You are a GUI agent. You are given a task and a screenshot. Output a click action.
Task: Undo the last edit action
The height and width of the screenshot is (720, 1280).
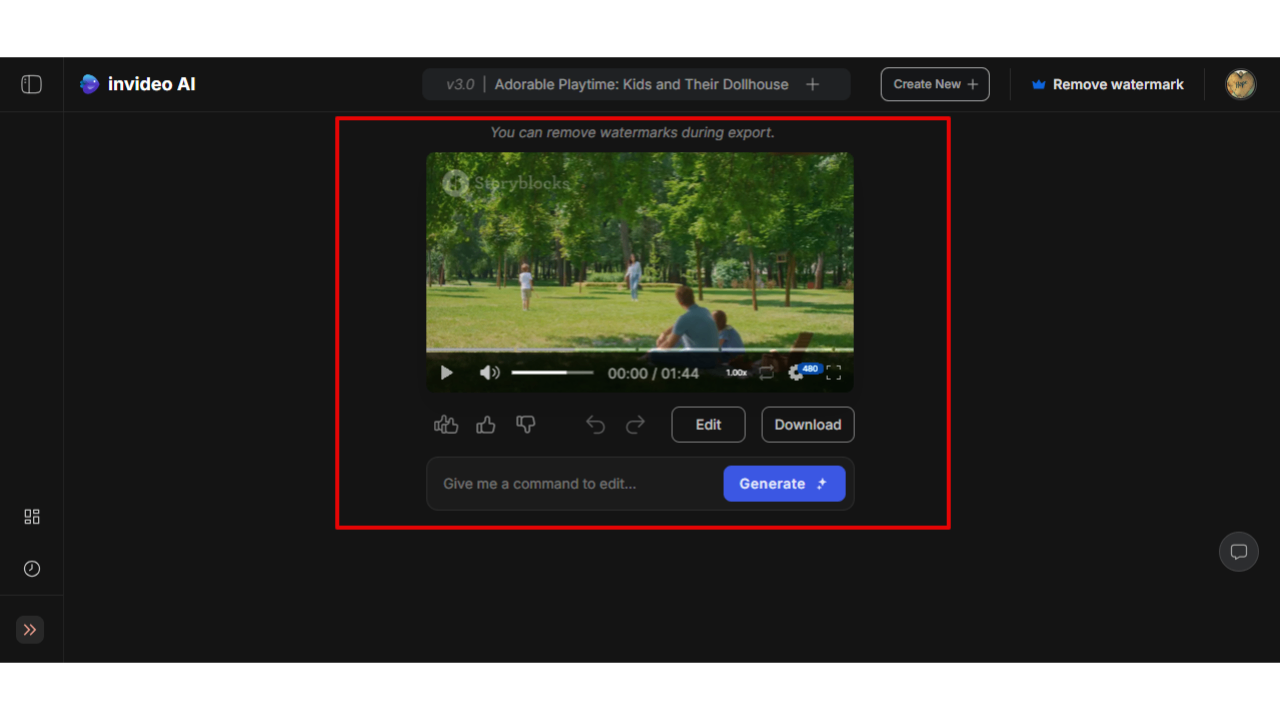[x=595, y=424]
